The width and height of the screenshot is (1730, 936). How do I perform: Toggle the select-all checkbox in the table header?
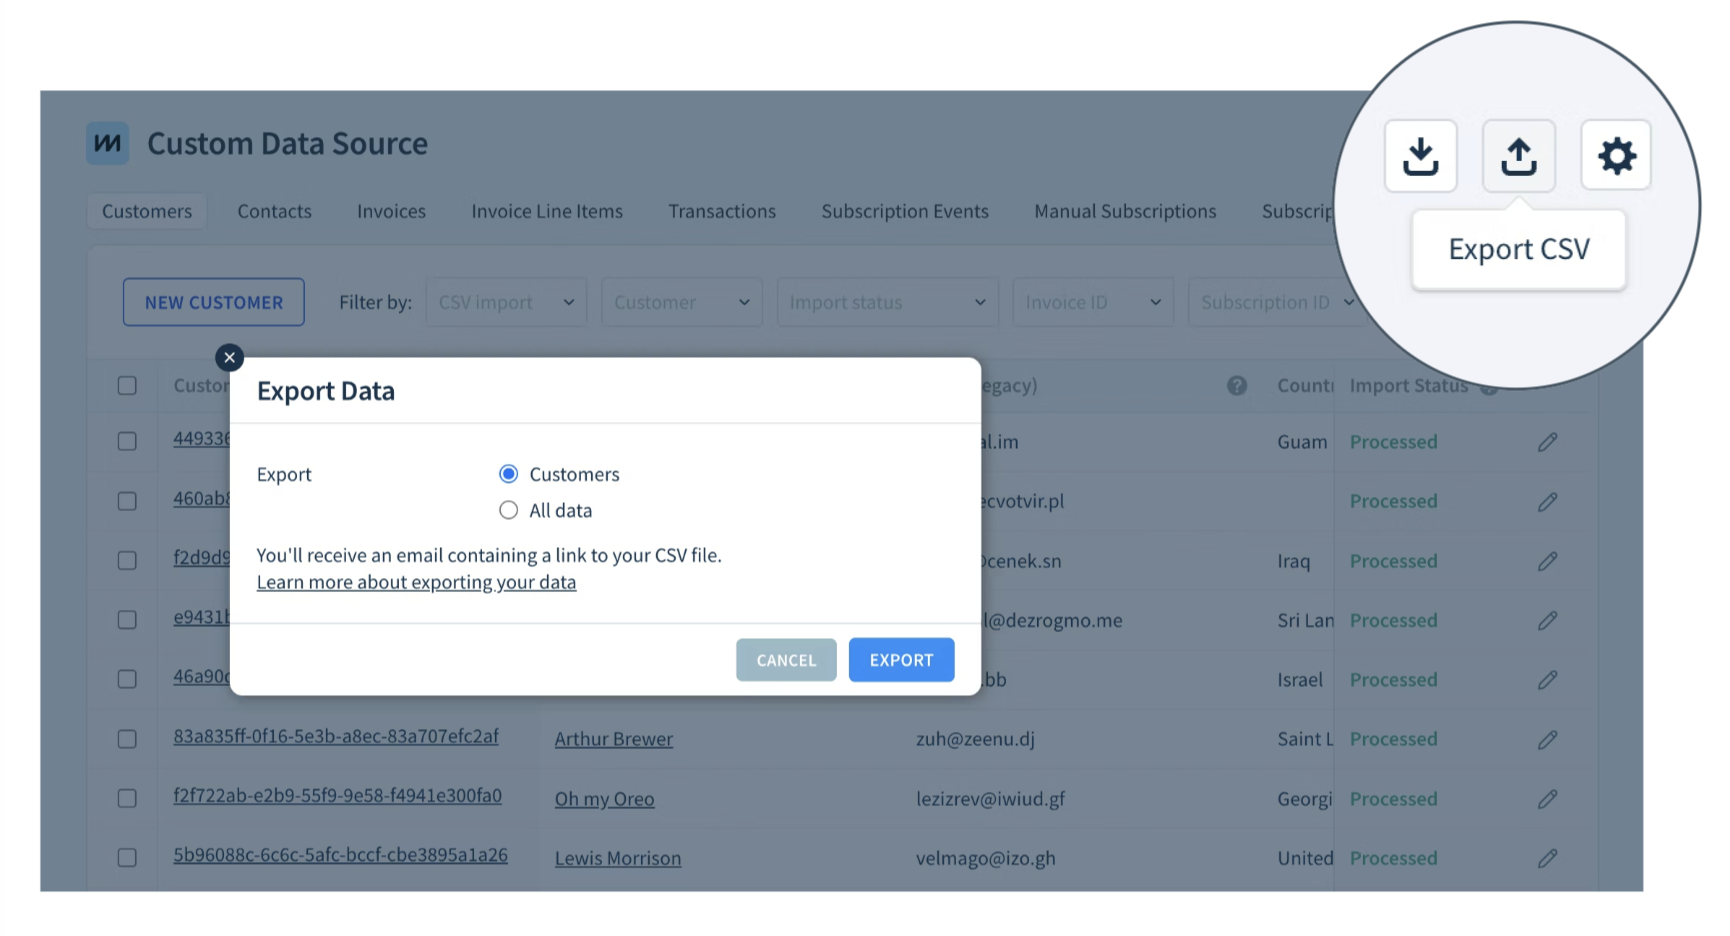point(126,385)
